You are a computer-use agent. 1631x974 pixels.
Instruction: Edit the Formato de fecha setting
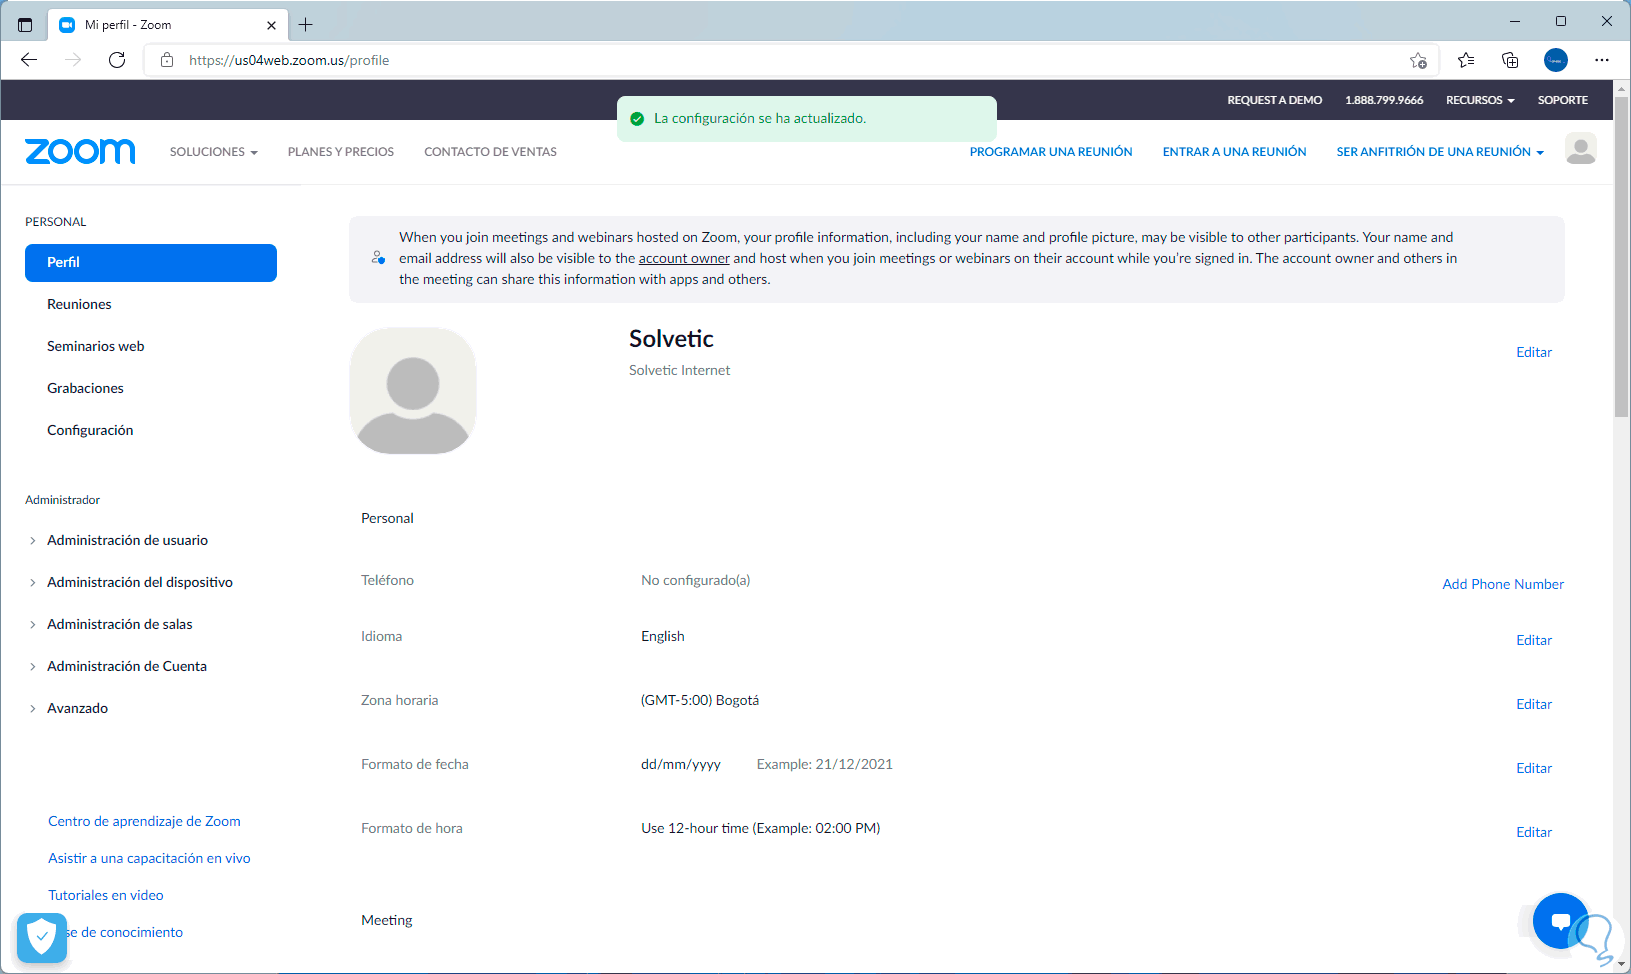coord(1534,768)
